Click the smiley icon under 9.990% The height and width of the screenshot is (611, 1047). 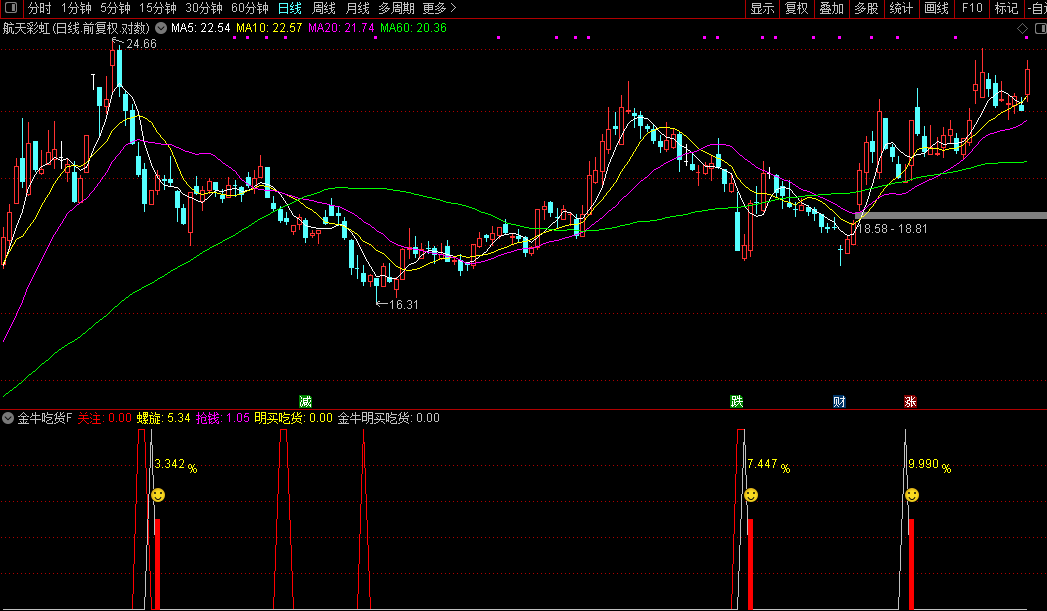point(911,495)
